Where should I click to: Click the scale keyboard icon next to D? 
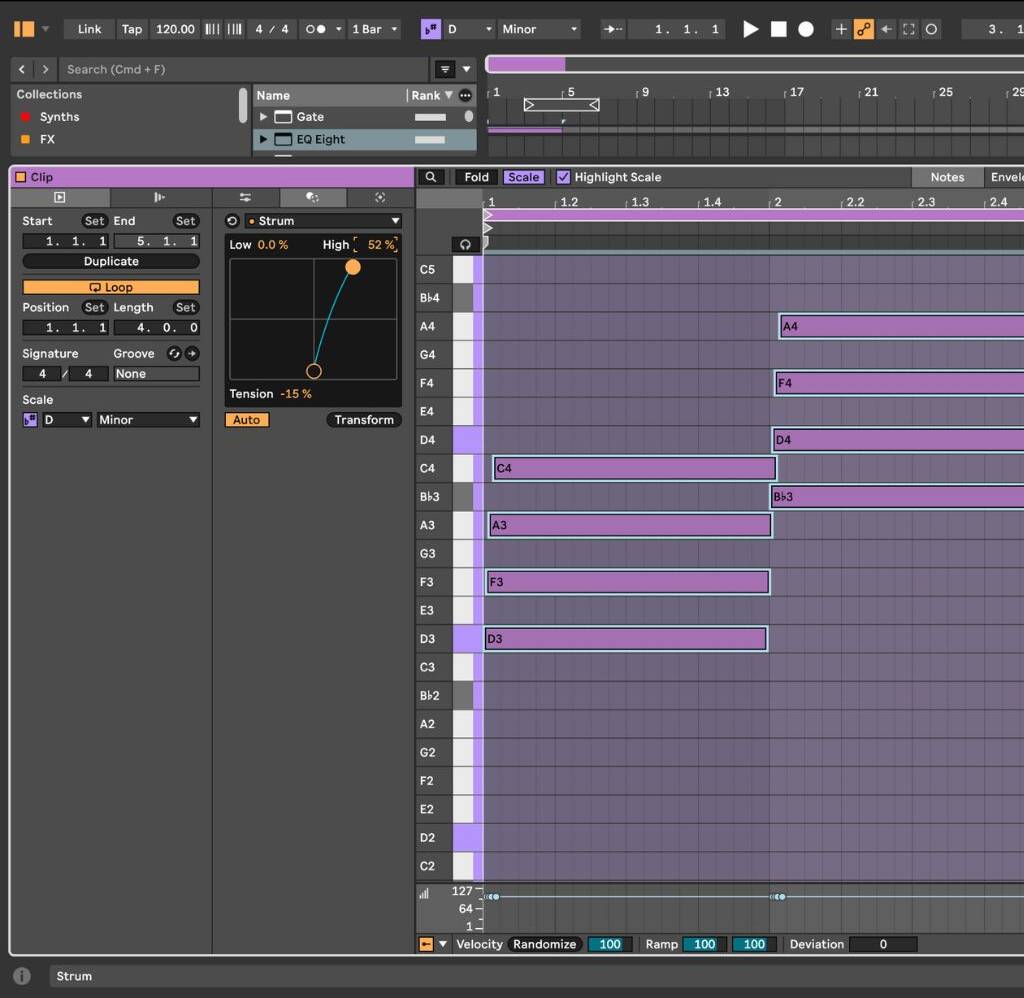[31, 419]
